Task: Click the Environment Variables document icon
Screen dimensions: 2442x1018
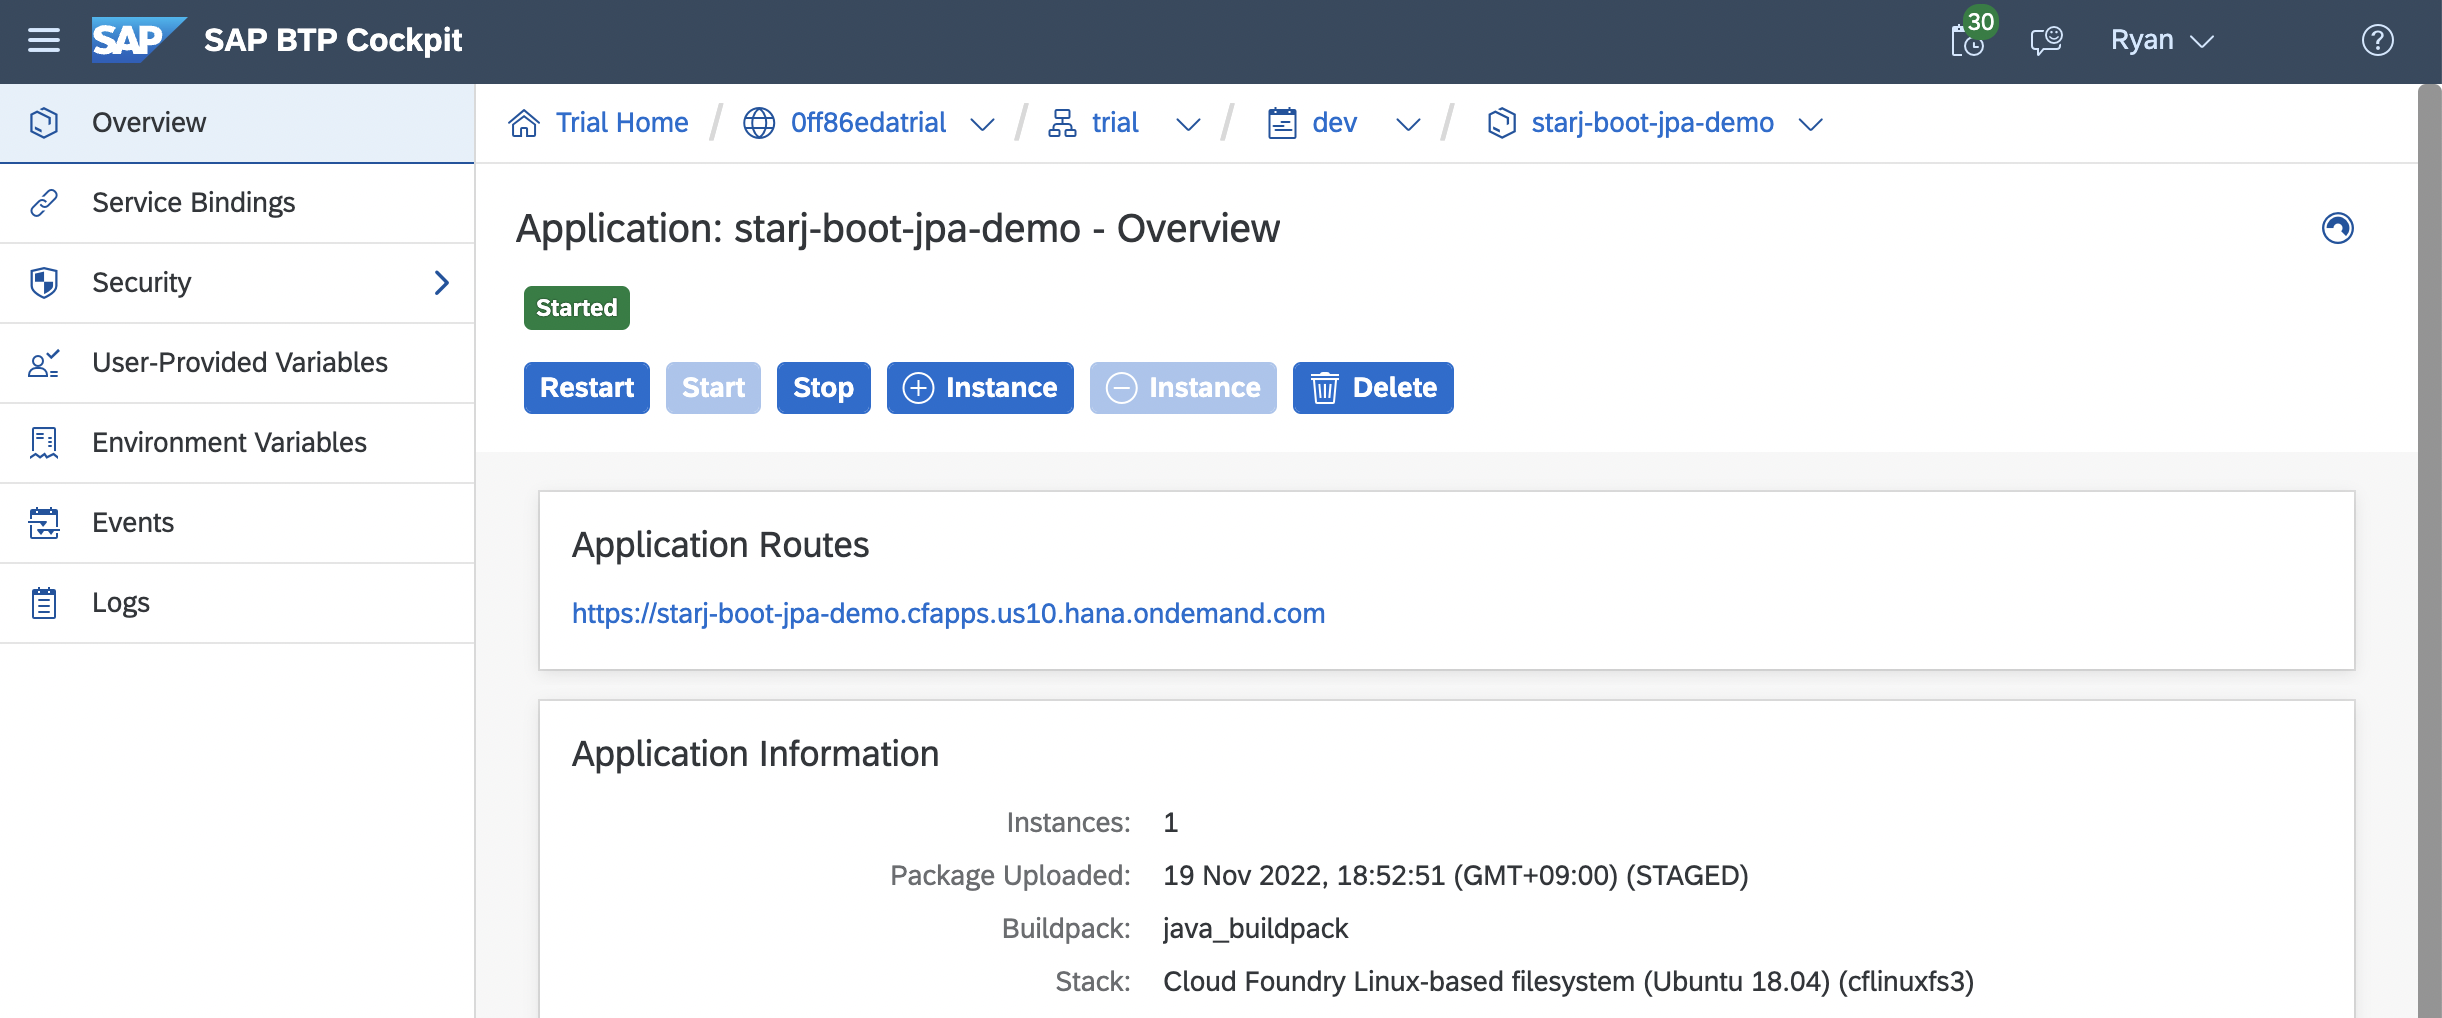Action: [44, 442]
